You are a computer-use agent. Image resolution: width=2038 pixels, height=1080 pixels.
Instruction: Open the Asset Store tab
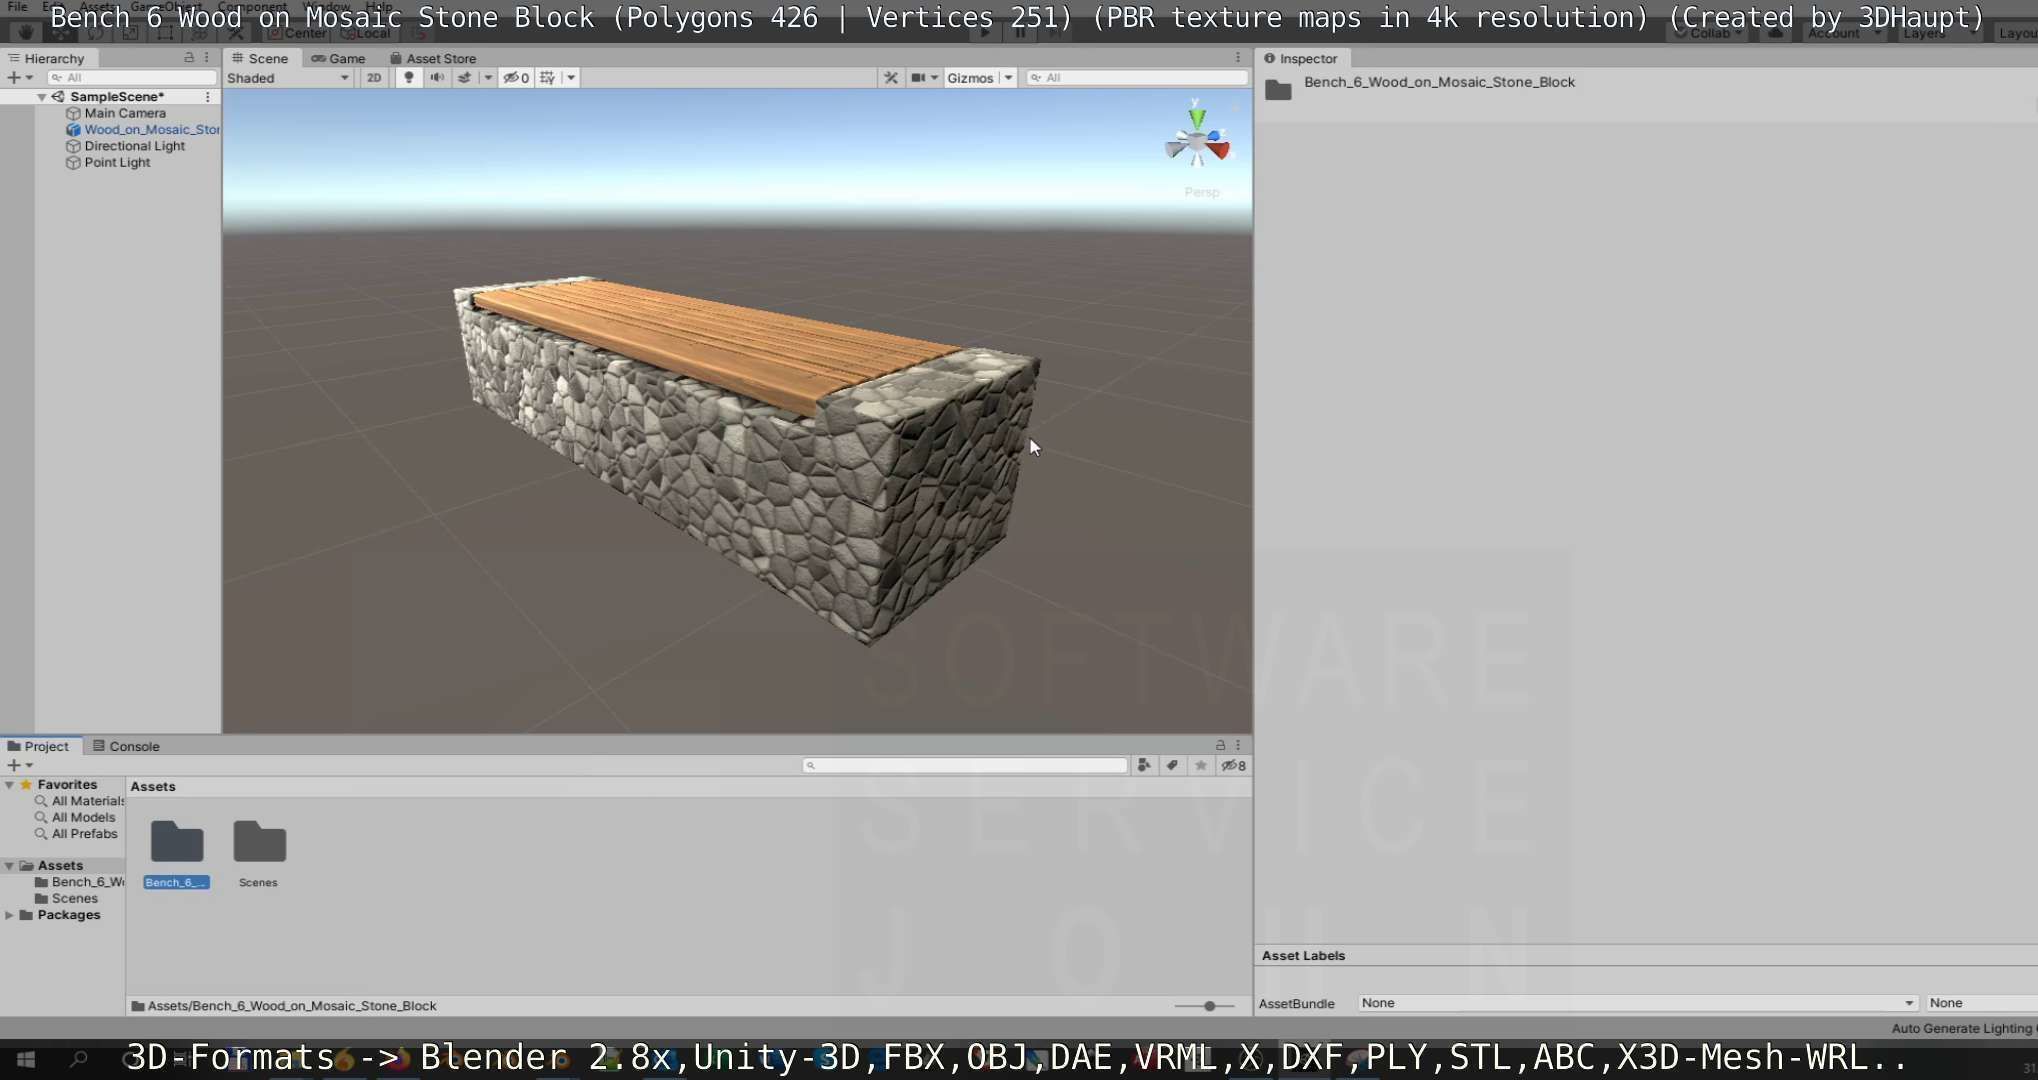[433, 58]
